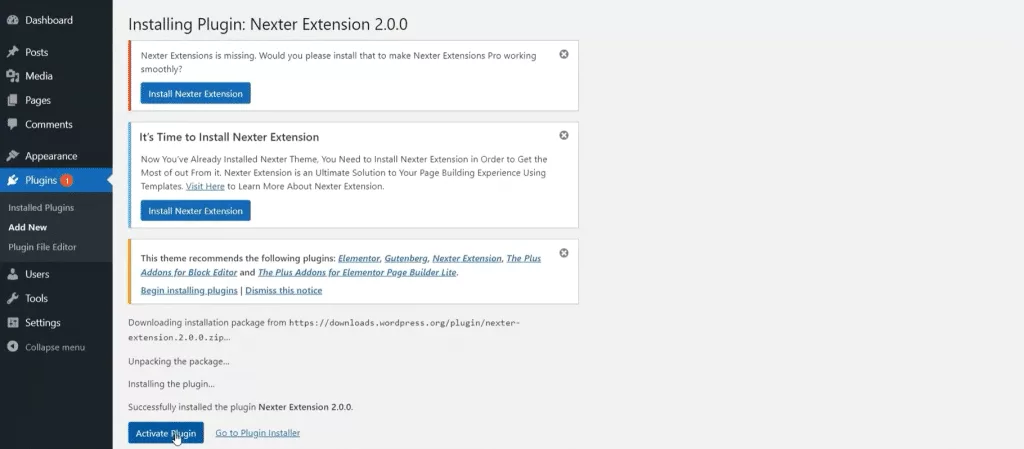Click the Begin installing plugins link
This screenshot has height=449, width=1024.
(189, 290)
